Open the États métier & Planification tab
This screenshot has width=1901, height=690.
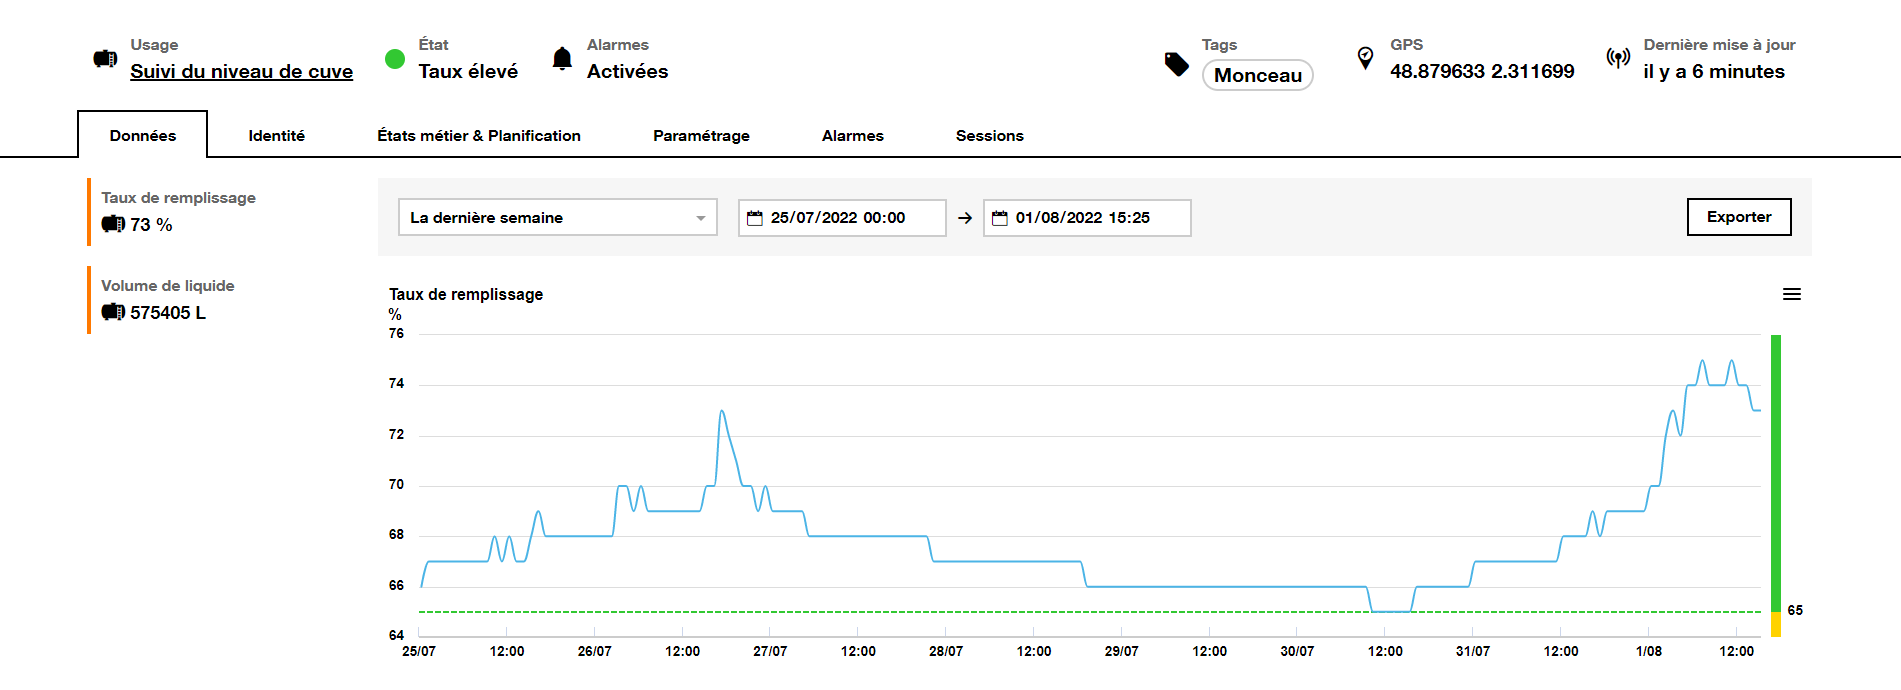pos(478,136)
